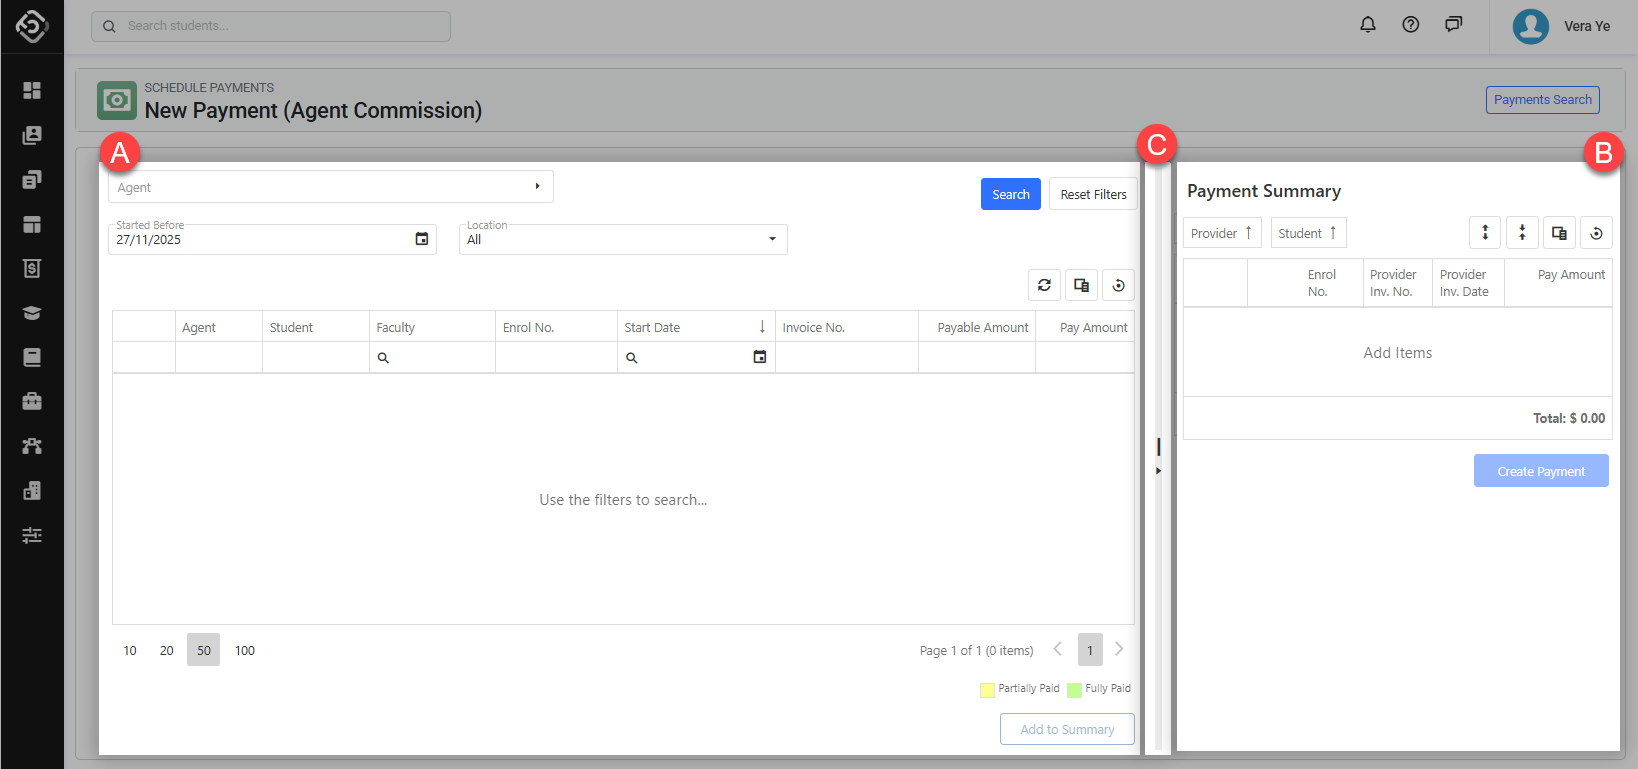Set page size to 100 items
Viewport: 1638px width, 769px height.
coord(245,650)
